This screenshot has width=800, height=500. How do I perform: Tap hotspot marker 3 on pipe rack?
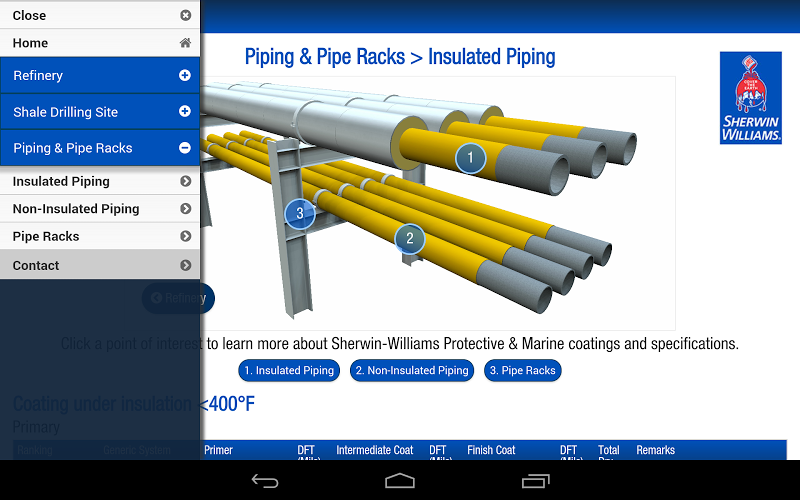click(x=300, y=213)
